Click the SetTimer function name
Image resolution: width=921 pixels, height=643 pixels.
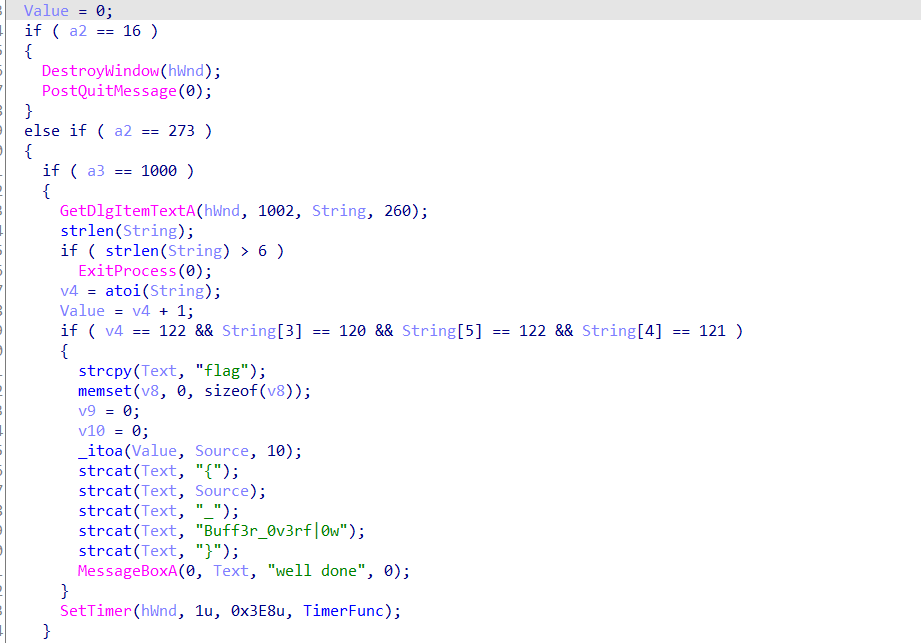[96, 611]
